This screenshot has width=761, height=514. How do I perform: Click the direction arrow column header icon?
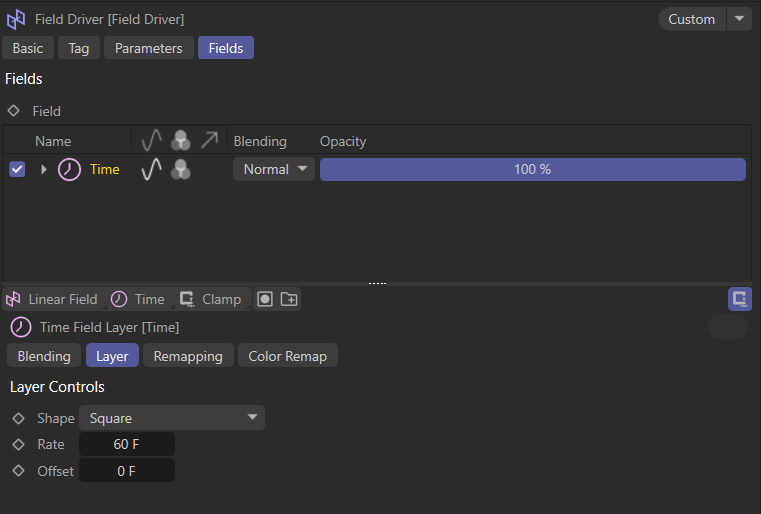[209, 141]
